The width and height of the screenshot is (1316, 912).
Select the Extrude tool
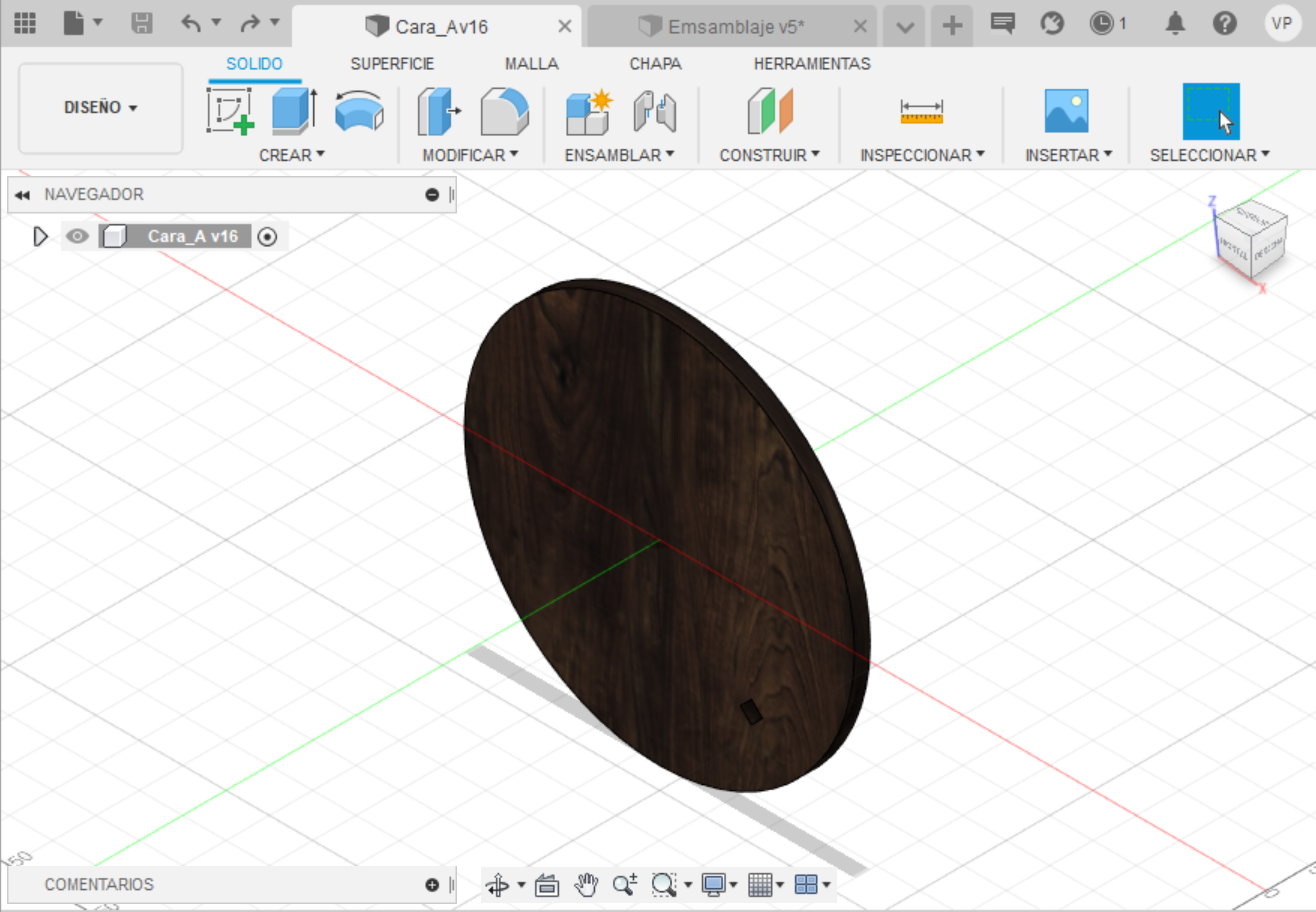click(288, 110)
